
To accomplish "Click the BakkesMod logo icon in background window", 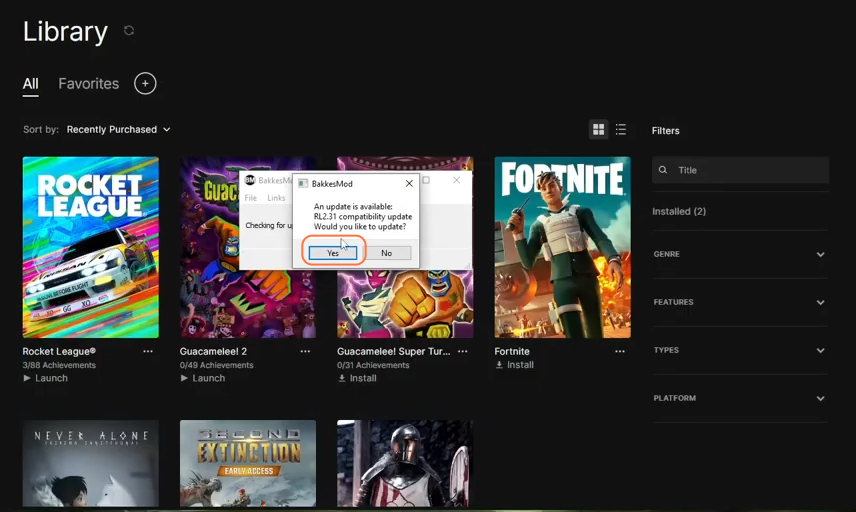I will tap(249, 180).
